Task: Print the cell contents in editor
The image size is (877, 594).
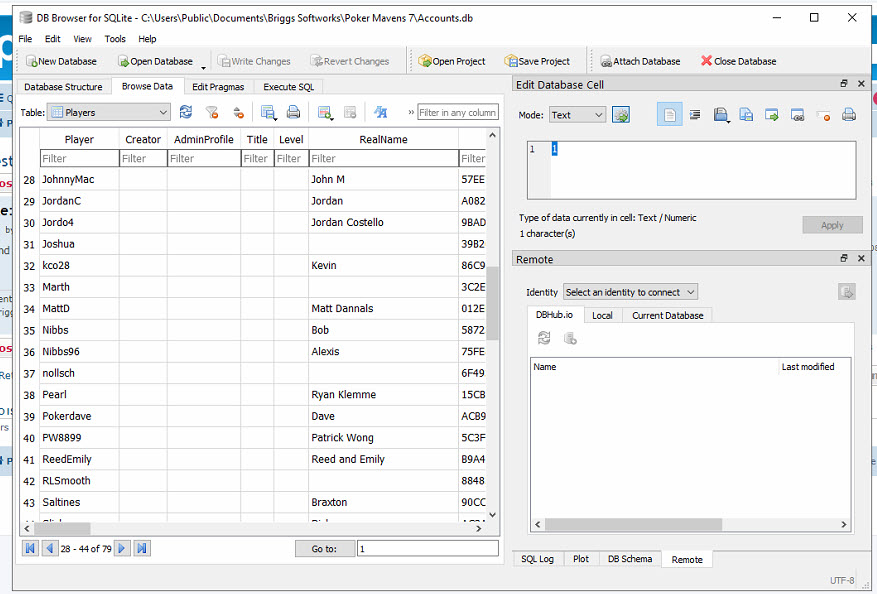Action: (849, 115)
